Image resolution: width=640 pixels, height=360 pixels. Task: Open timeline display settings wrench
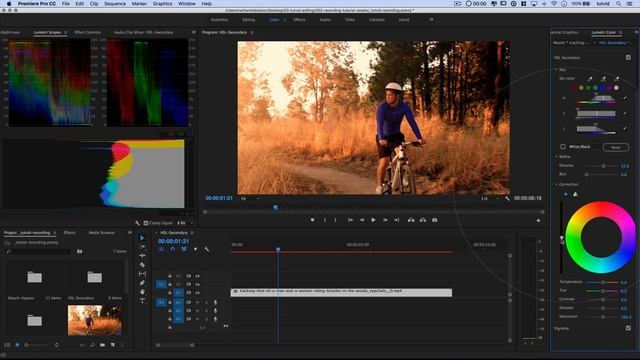pos(207,249)
